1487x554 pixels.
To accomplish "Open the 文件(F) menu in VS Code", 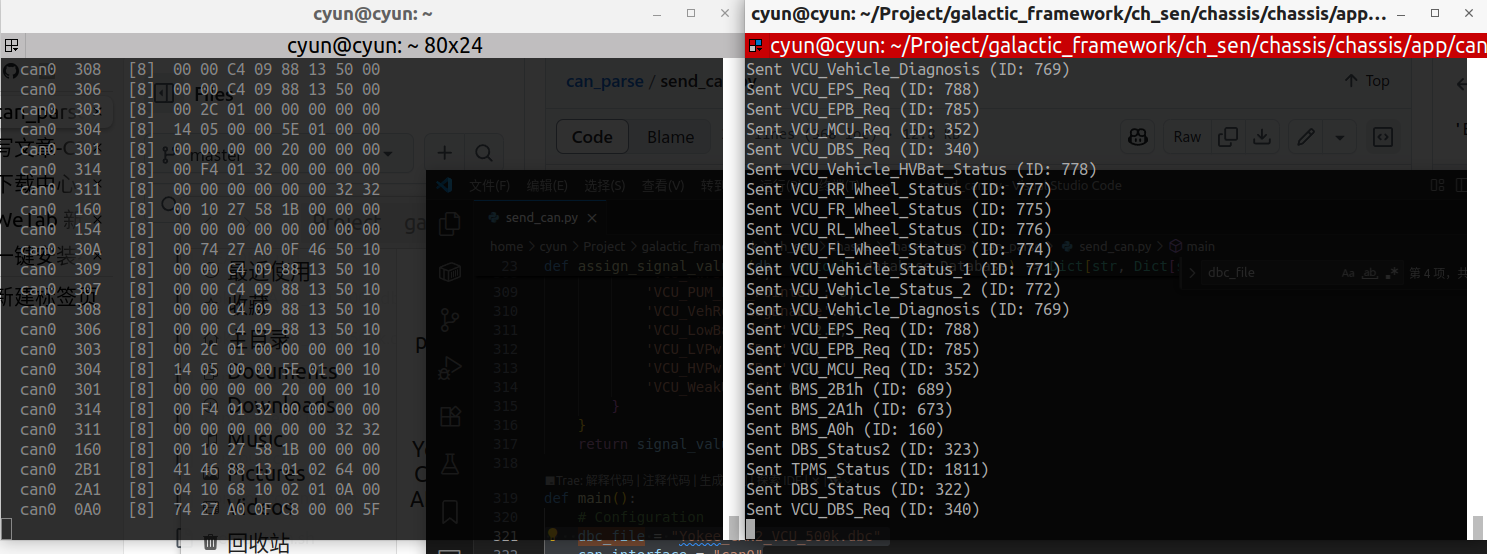I will point(489,186).
